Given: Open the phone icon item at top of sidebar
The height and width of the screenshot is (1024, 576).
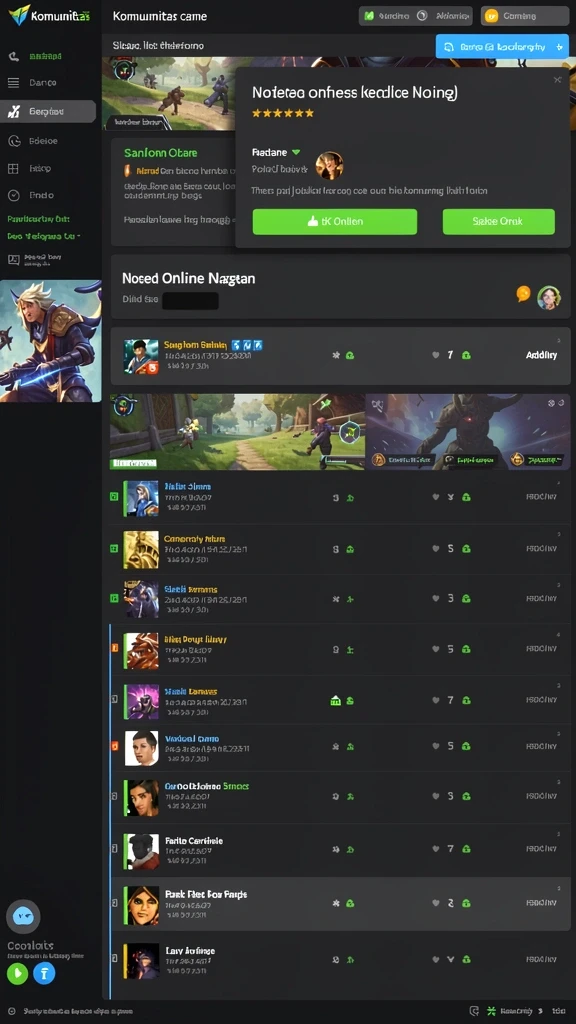Looking at the screenshot, I should coord(13,56).
